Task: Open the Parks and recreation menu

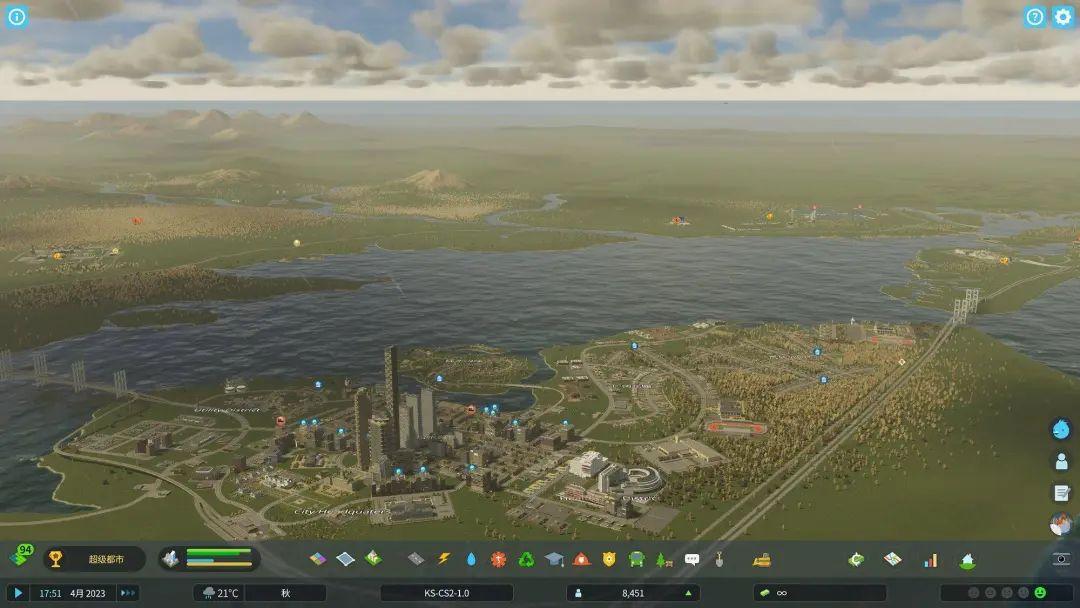Action: coord(664,560)
